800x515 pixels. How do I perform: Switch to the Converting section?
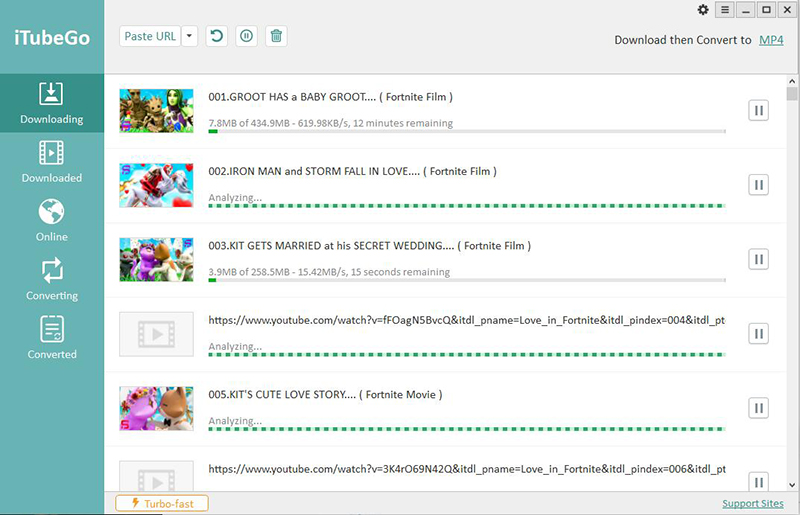pyautogui.click(x=52, y=279)
